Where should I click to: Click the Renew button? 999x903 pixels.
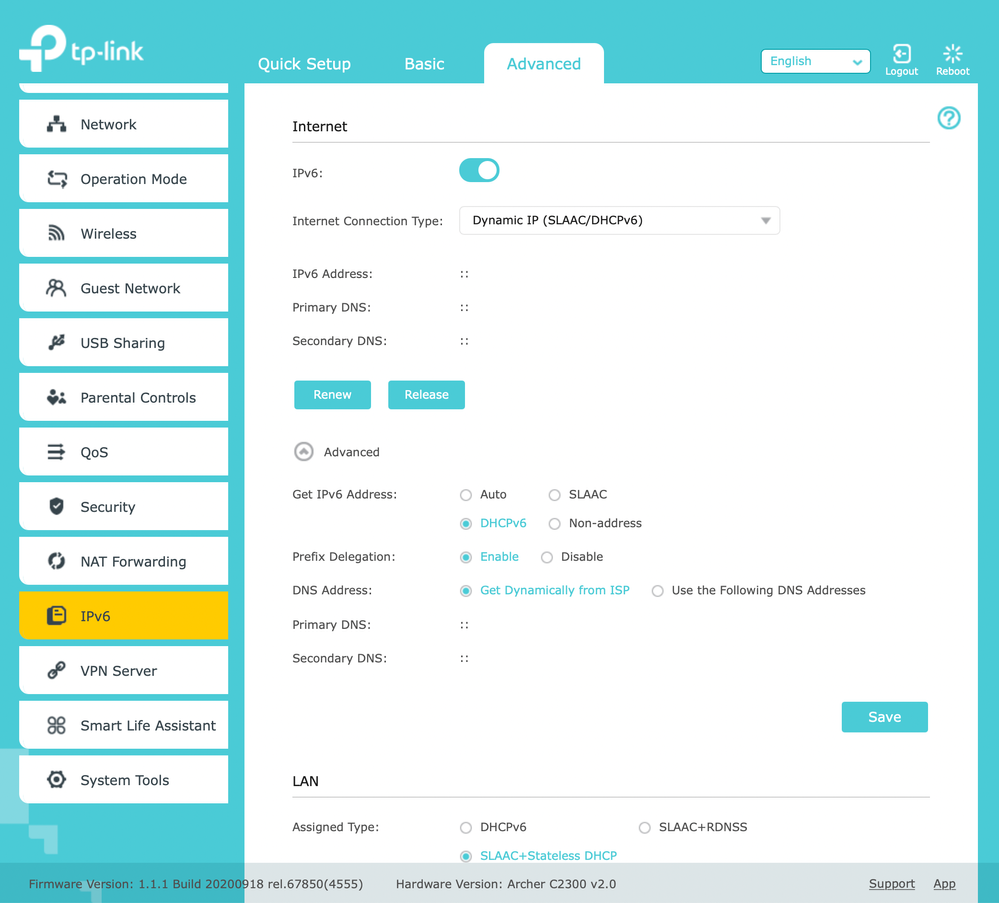[x=332, y=395]
